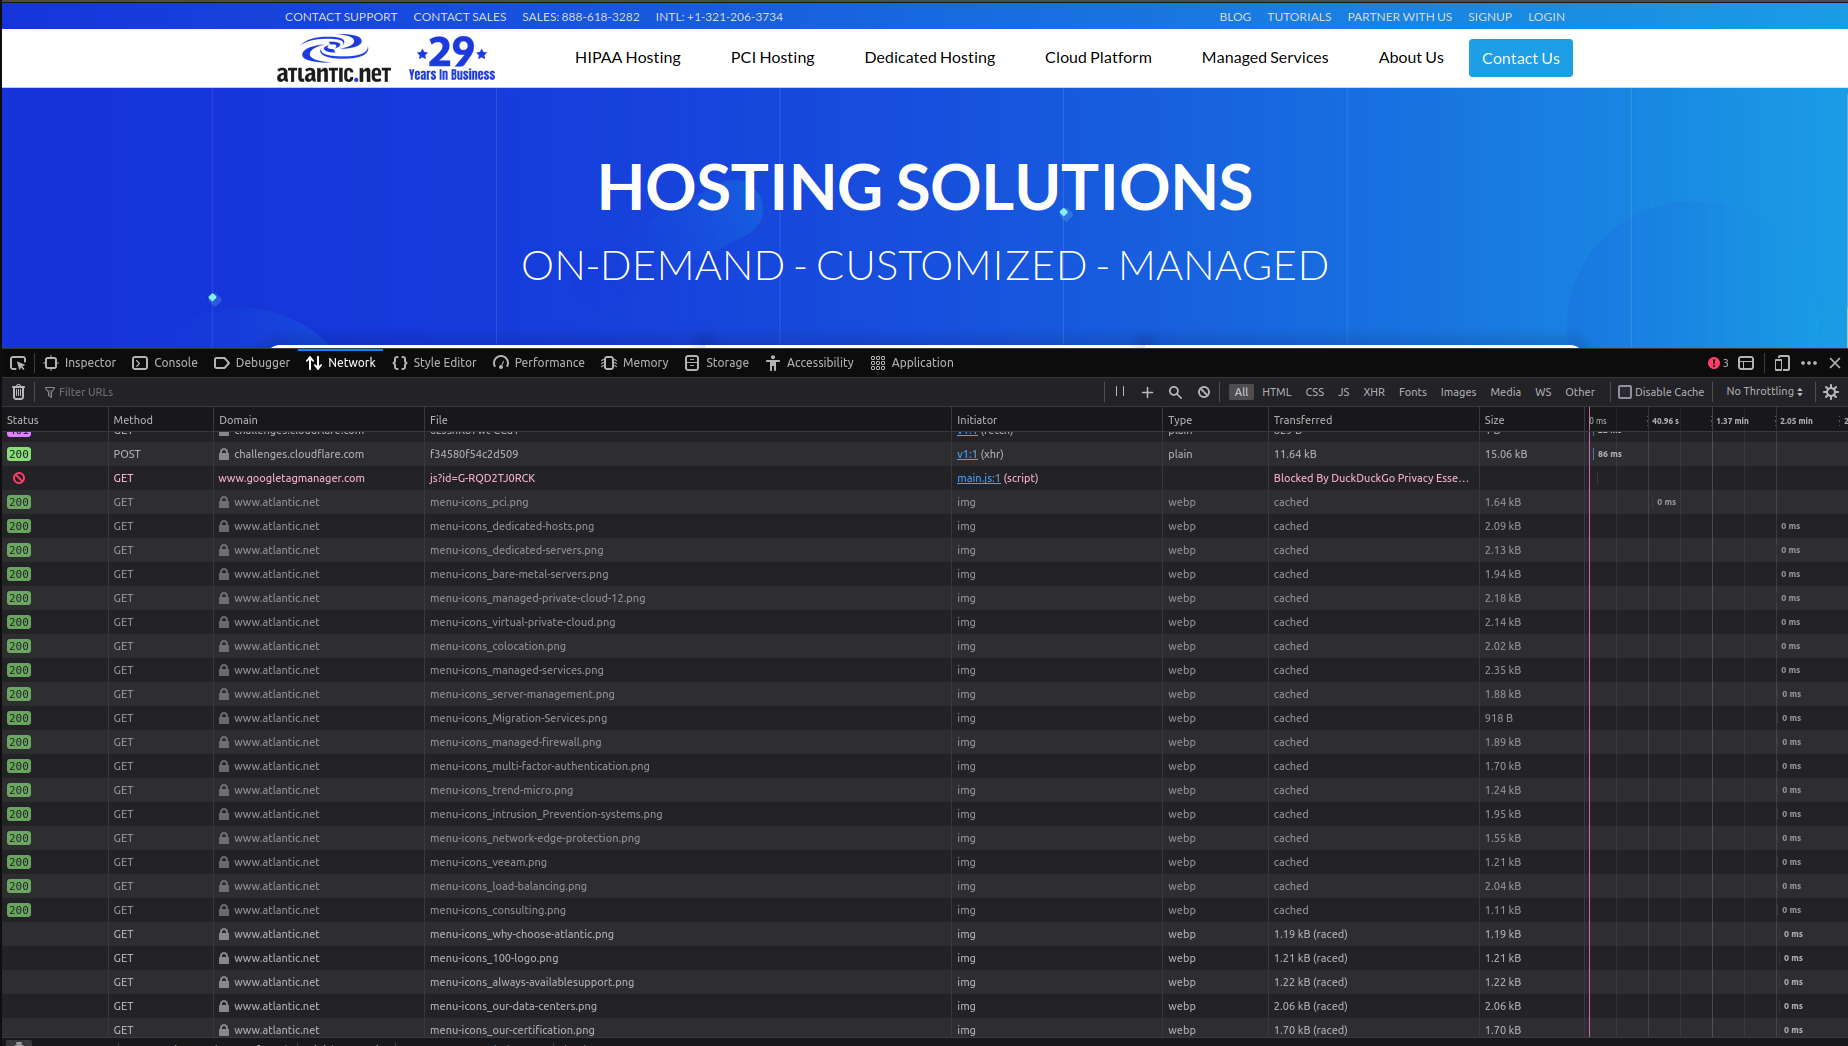Sort requests by Transferred column header

click(x=1302, y=420)
